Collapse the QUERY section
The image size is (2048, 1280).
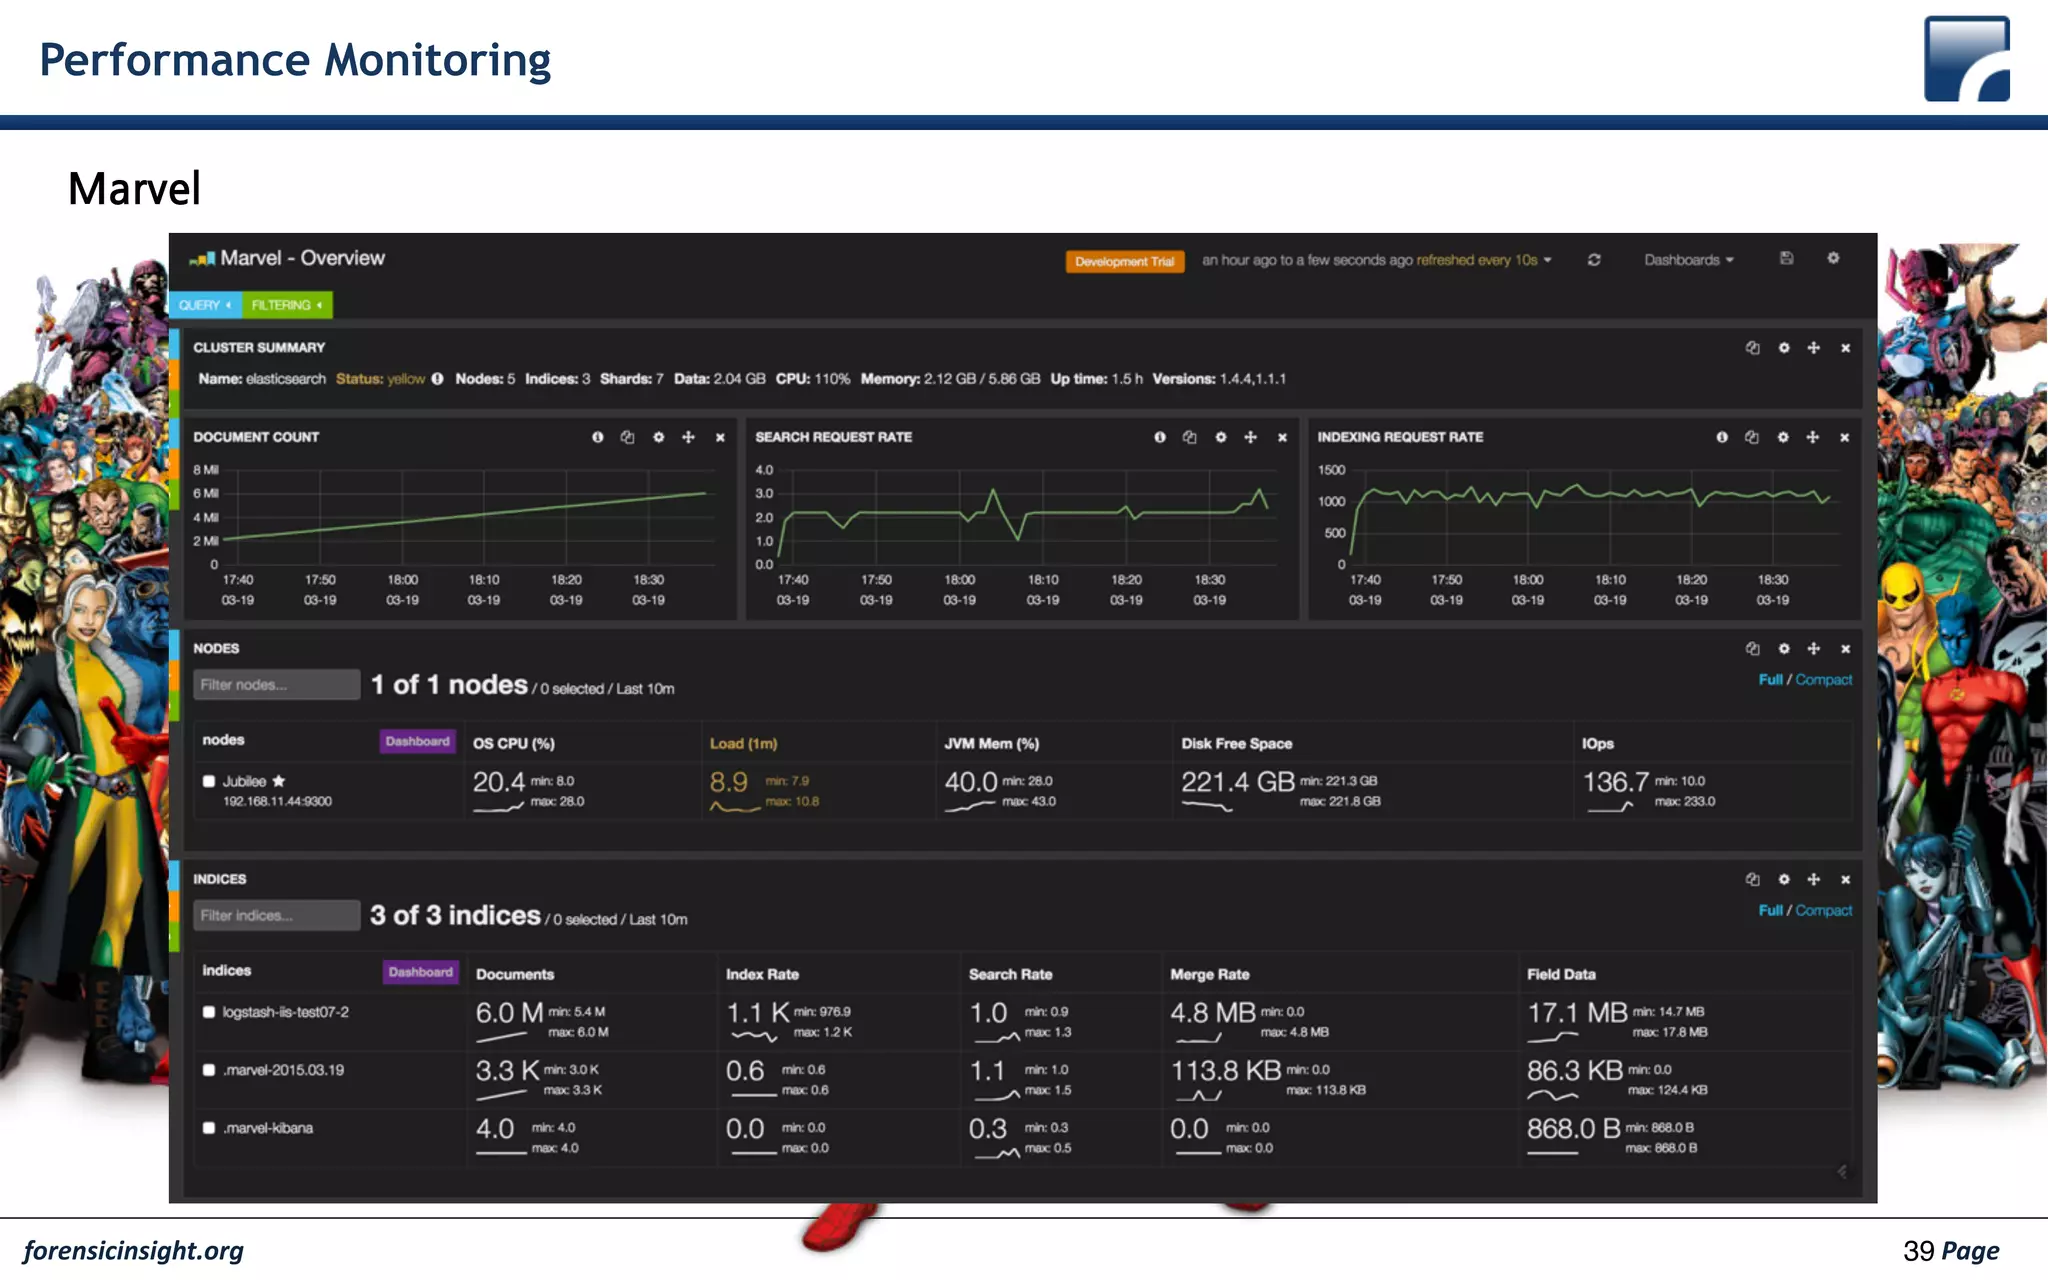click(x=205, y=305)
